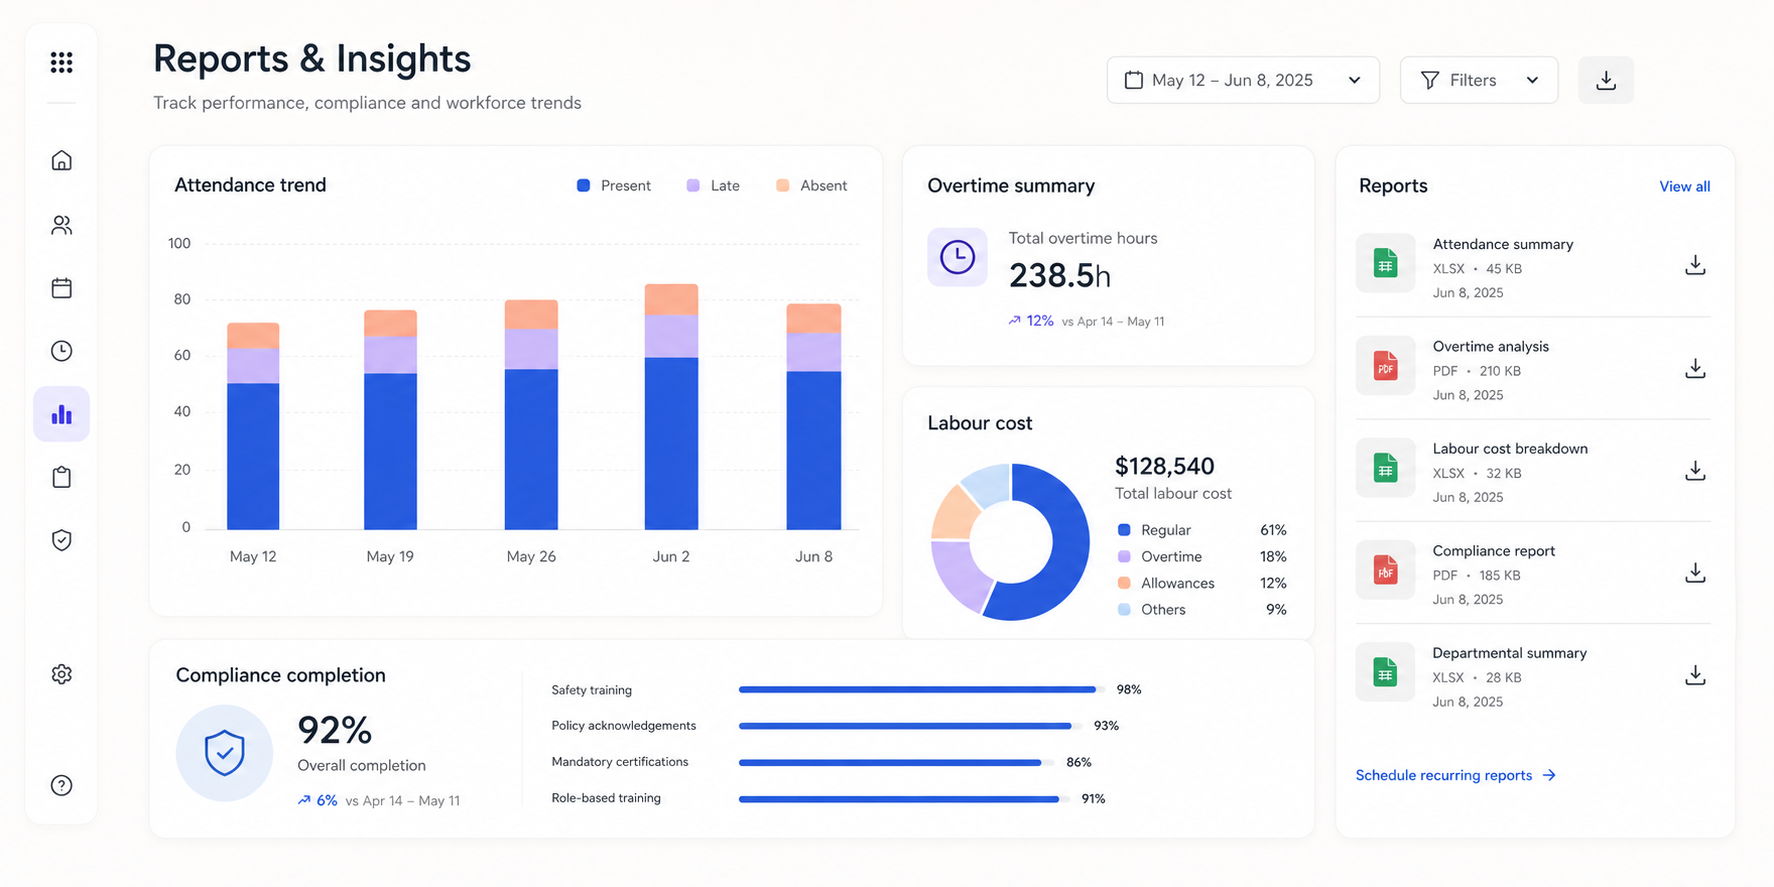Click the Compliance report title
Viewport: 1774px width, 887px height.
coord(1494,551)
